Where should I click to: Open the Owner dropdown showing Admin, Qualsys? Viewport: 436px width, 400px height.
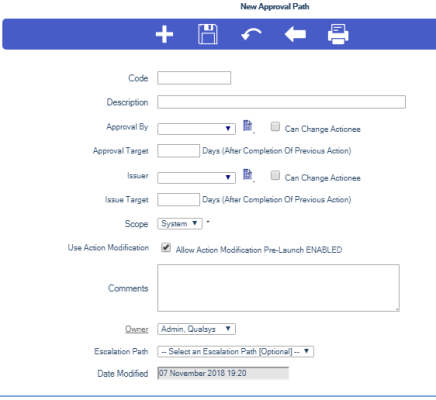click(x=196, y=329)
